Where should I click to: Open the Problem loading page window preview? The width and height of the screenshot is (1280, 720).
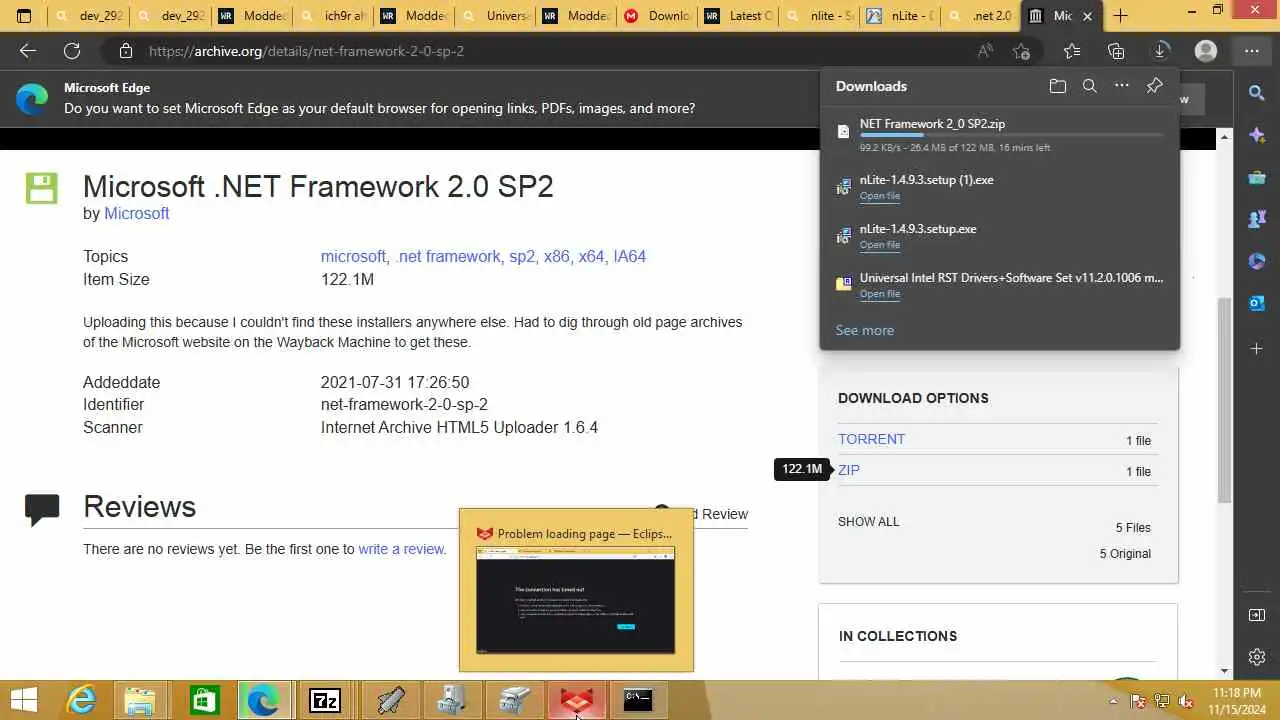[576, 590]
